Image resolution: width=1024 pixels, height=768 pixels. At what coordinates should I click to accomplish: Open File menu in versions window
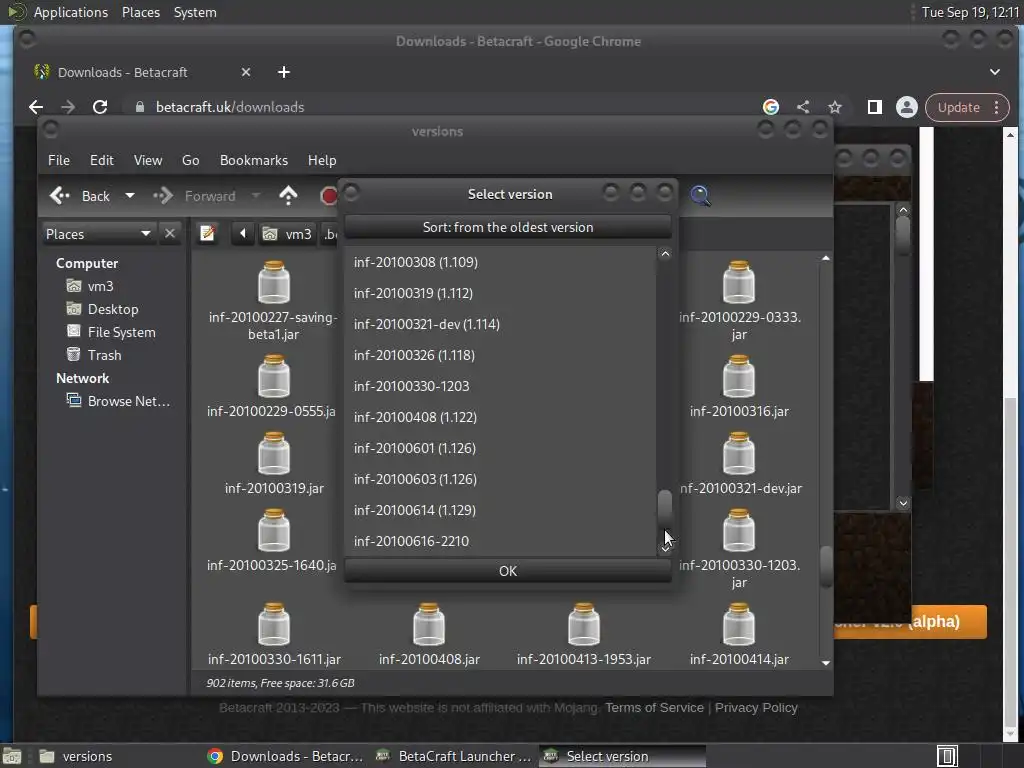[59, 160]
